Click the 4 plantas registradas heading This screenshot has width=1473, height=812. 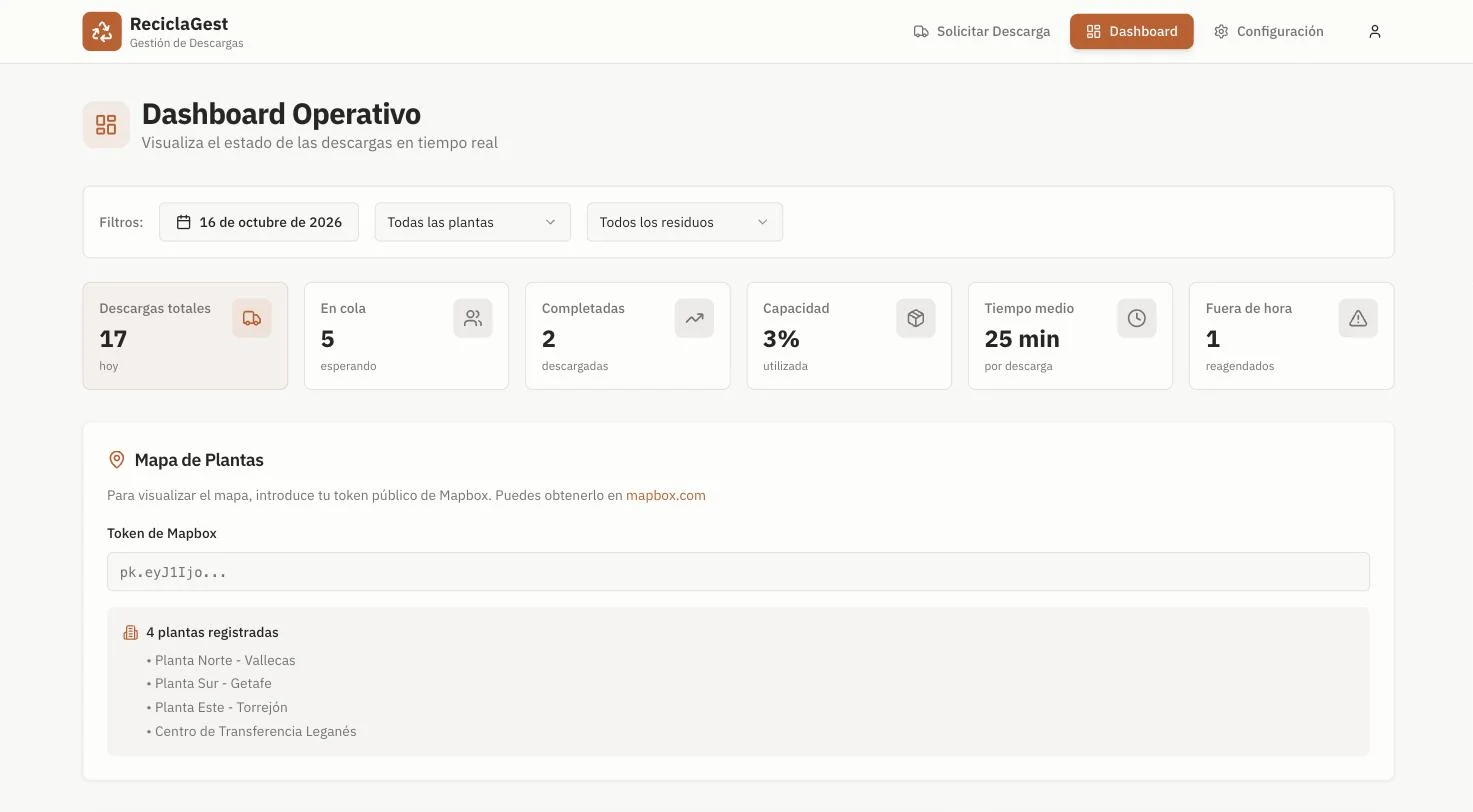212,632
